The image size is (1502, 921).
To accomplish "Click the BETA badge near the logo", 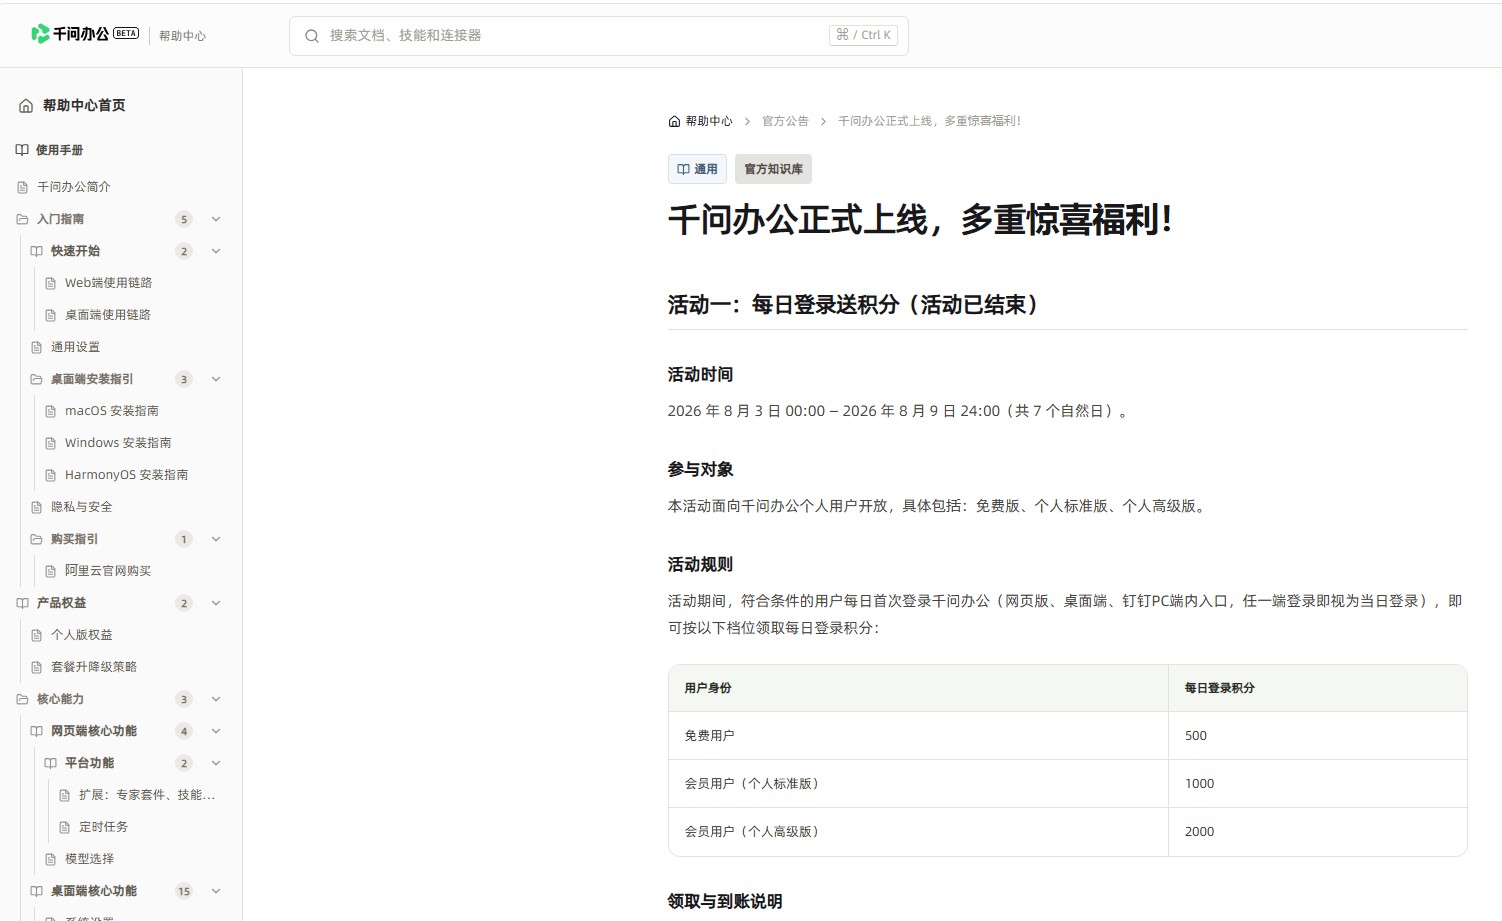I will pos(126,33).
